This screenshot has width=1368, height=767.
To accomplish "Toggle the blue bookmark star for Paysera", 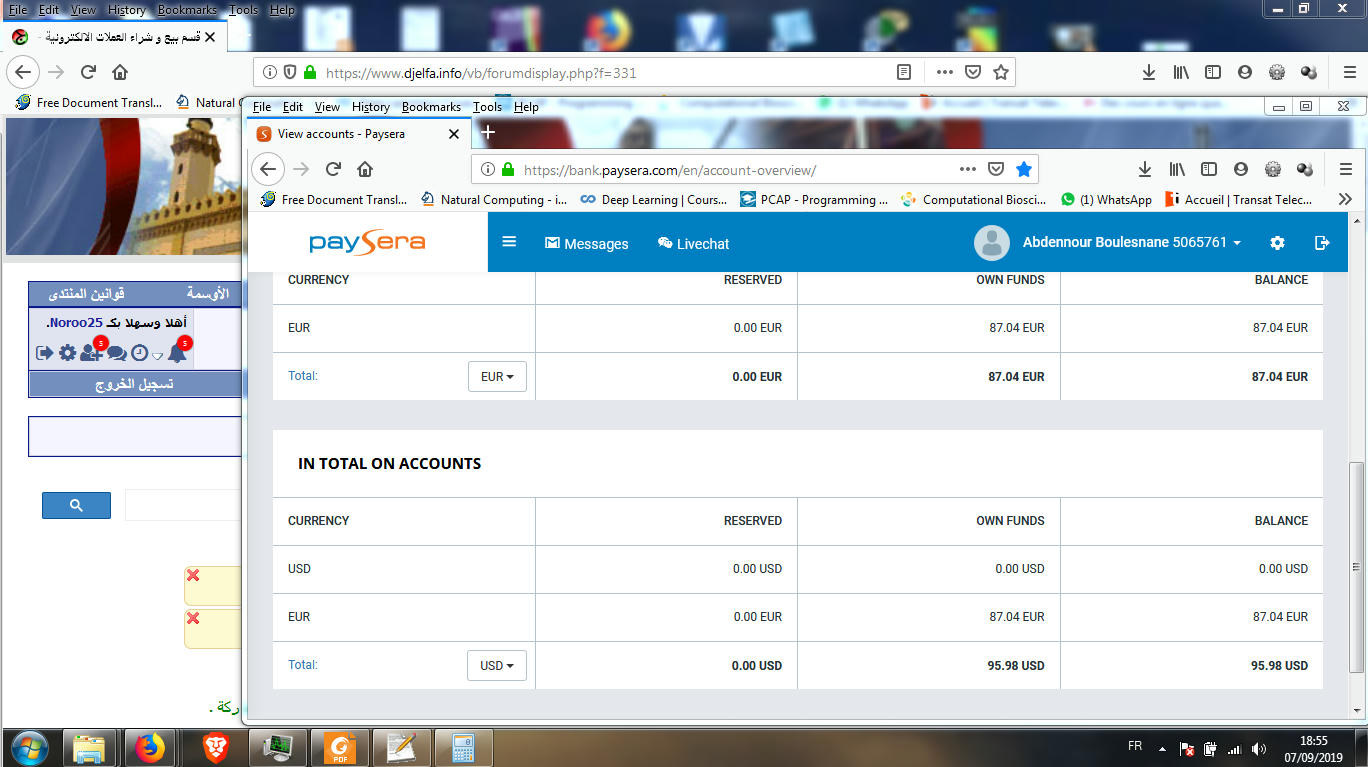I will (x=1023, y=169).
